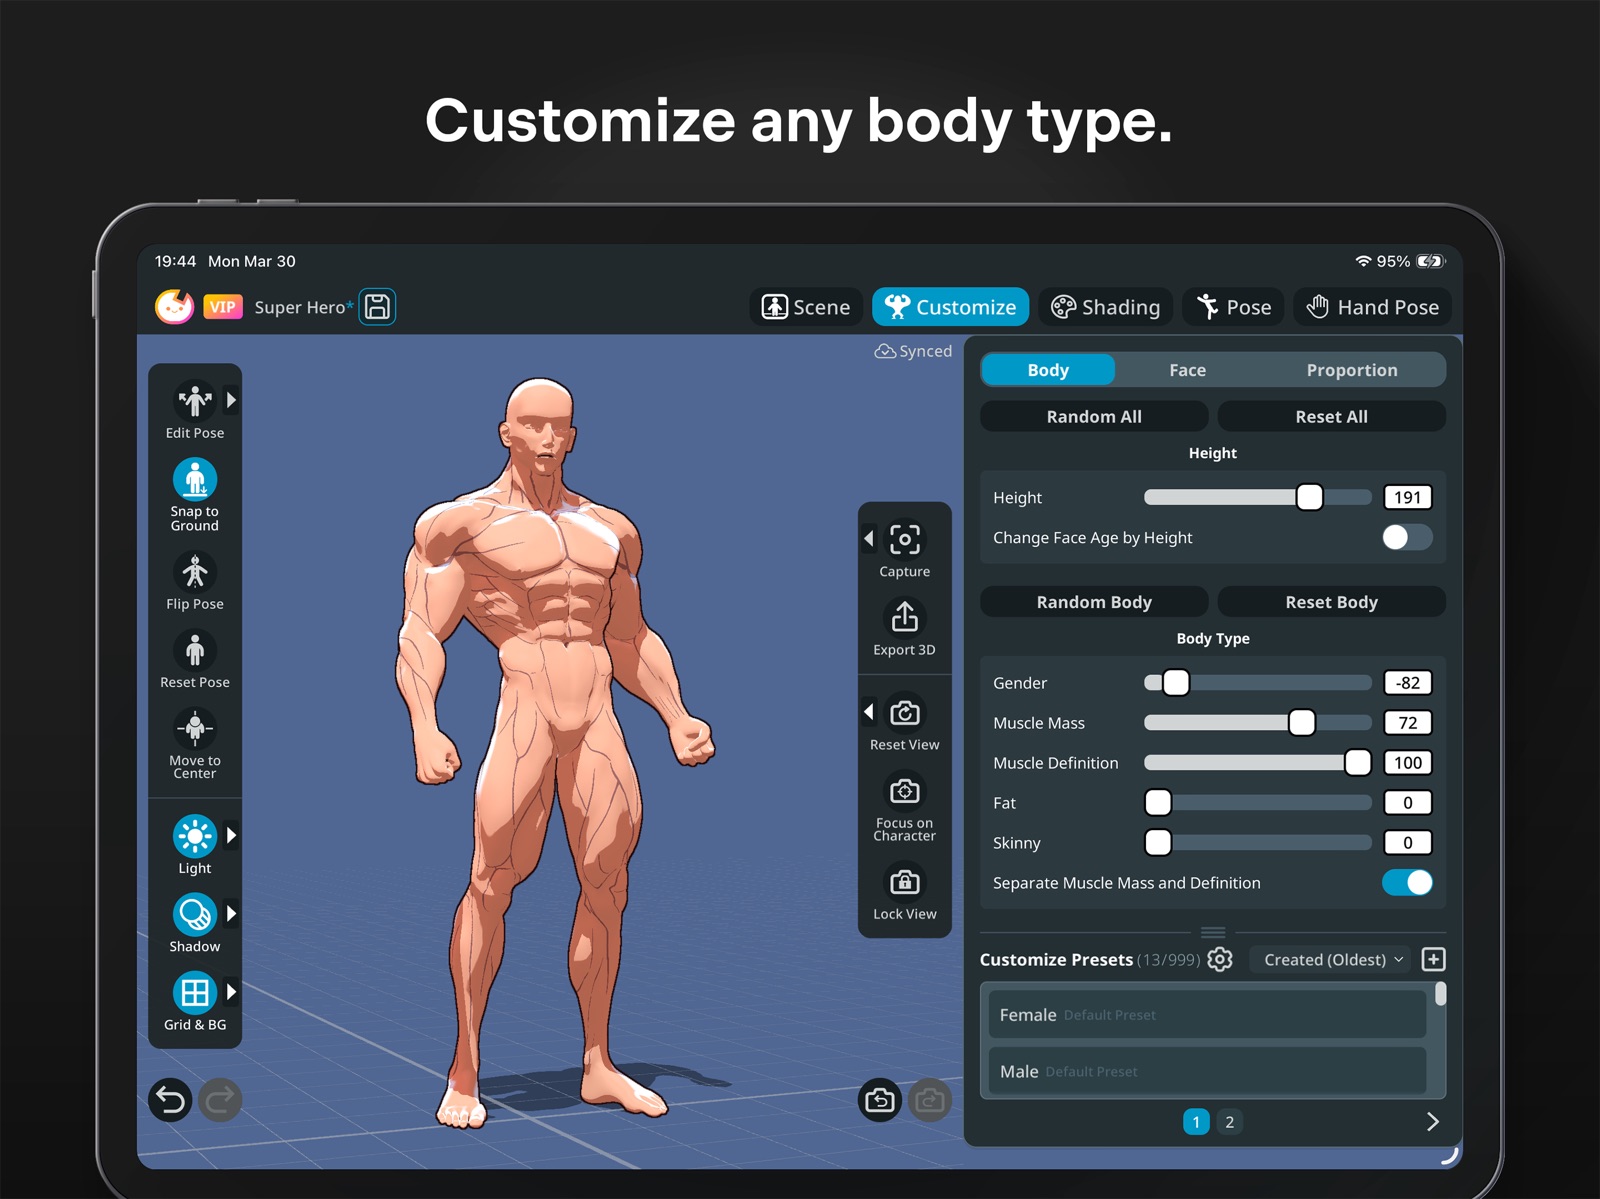Click the Export 3D icon
This screenshot has height=1199, width=1600.
click(905, 617)
